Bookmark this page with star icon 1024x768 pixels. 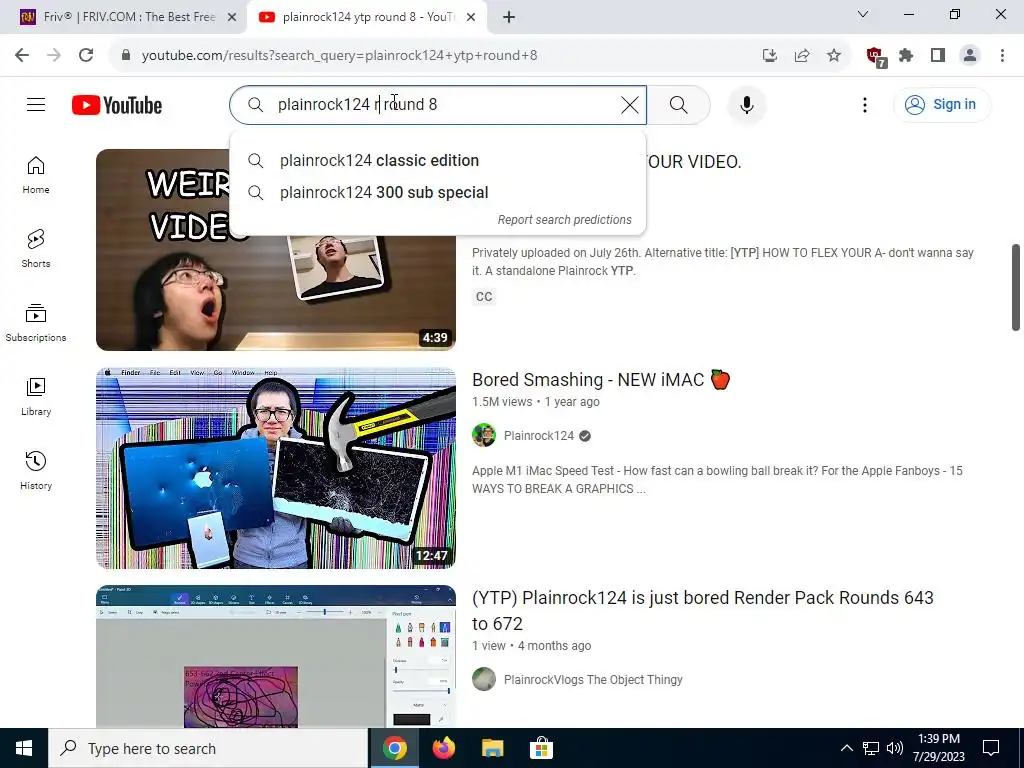[834, 56]
